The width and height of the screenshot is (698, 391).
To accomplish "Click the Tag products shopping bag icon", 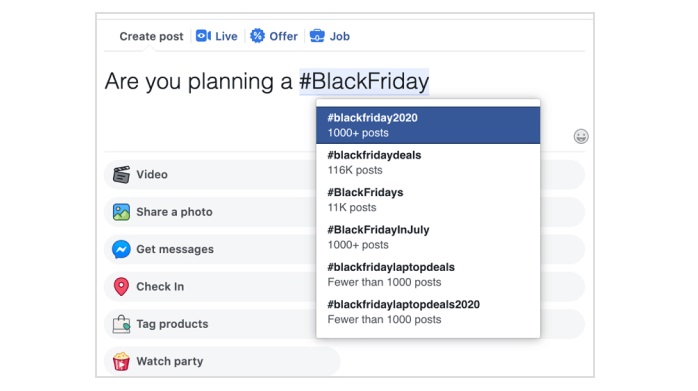I will (121, 324).
